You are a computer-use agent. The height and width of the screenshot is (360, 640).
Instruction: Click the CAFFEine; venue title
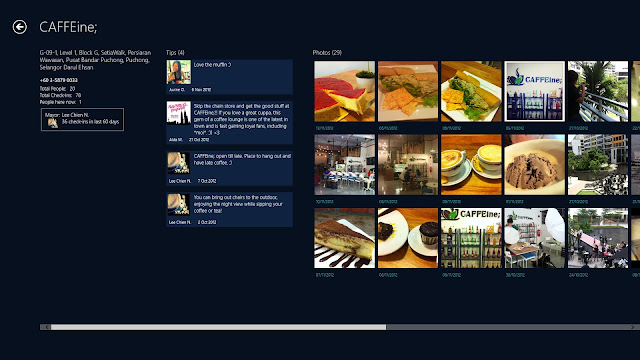click(68, 27)
